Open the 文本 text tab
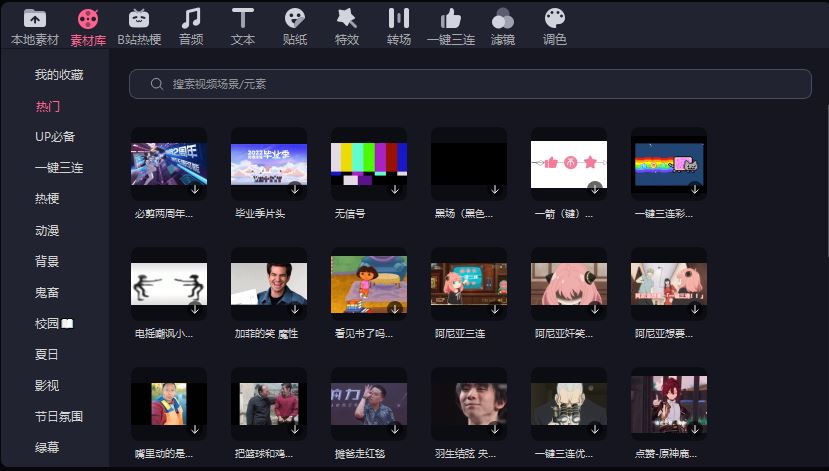 pos(243,26)
